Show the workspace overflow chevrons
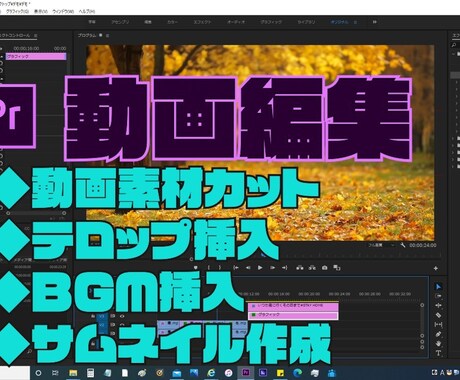Viewport: 460px width, 380px height. click(375, 22)
